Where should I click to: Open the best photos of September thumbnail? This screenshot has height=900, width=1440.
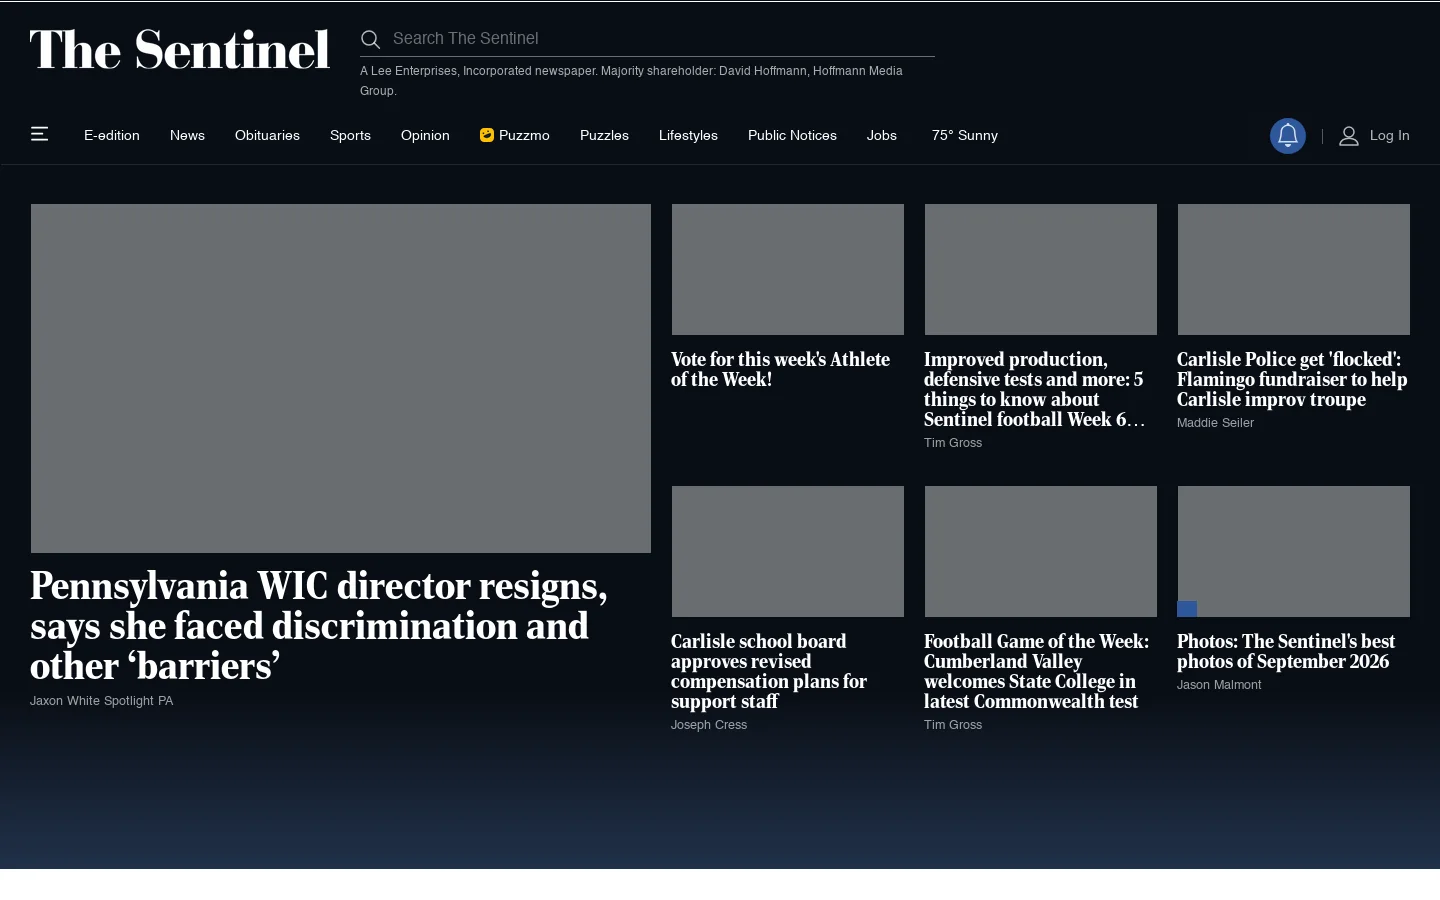tap(1294, 551)
